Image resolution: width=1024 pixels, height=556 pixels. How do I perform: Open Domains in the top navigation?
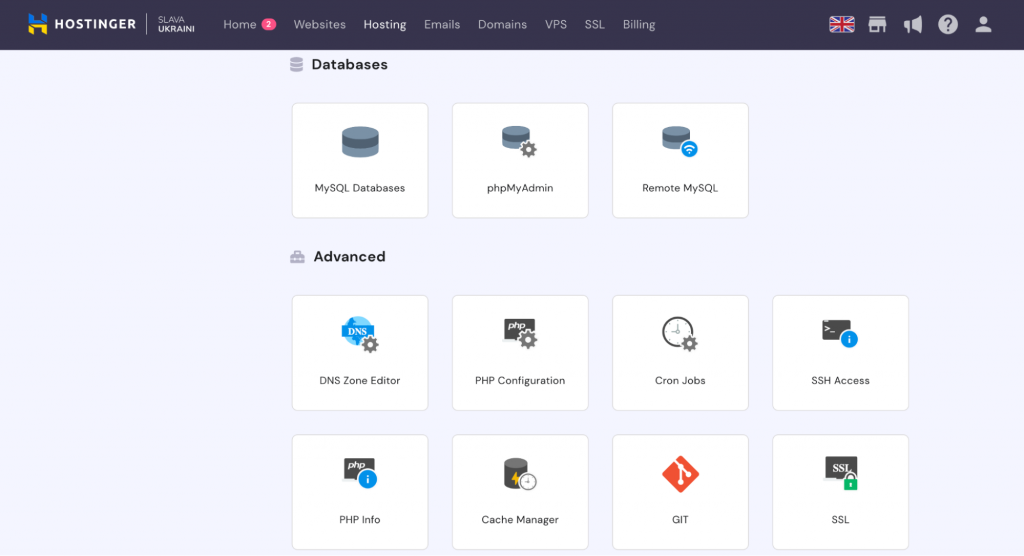[502, 24]
